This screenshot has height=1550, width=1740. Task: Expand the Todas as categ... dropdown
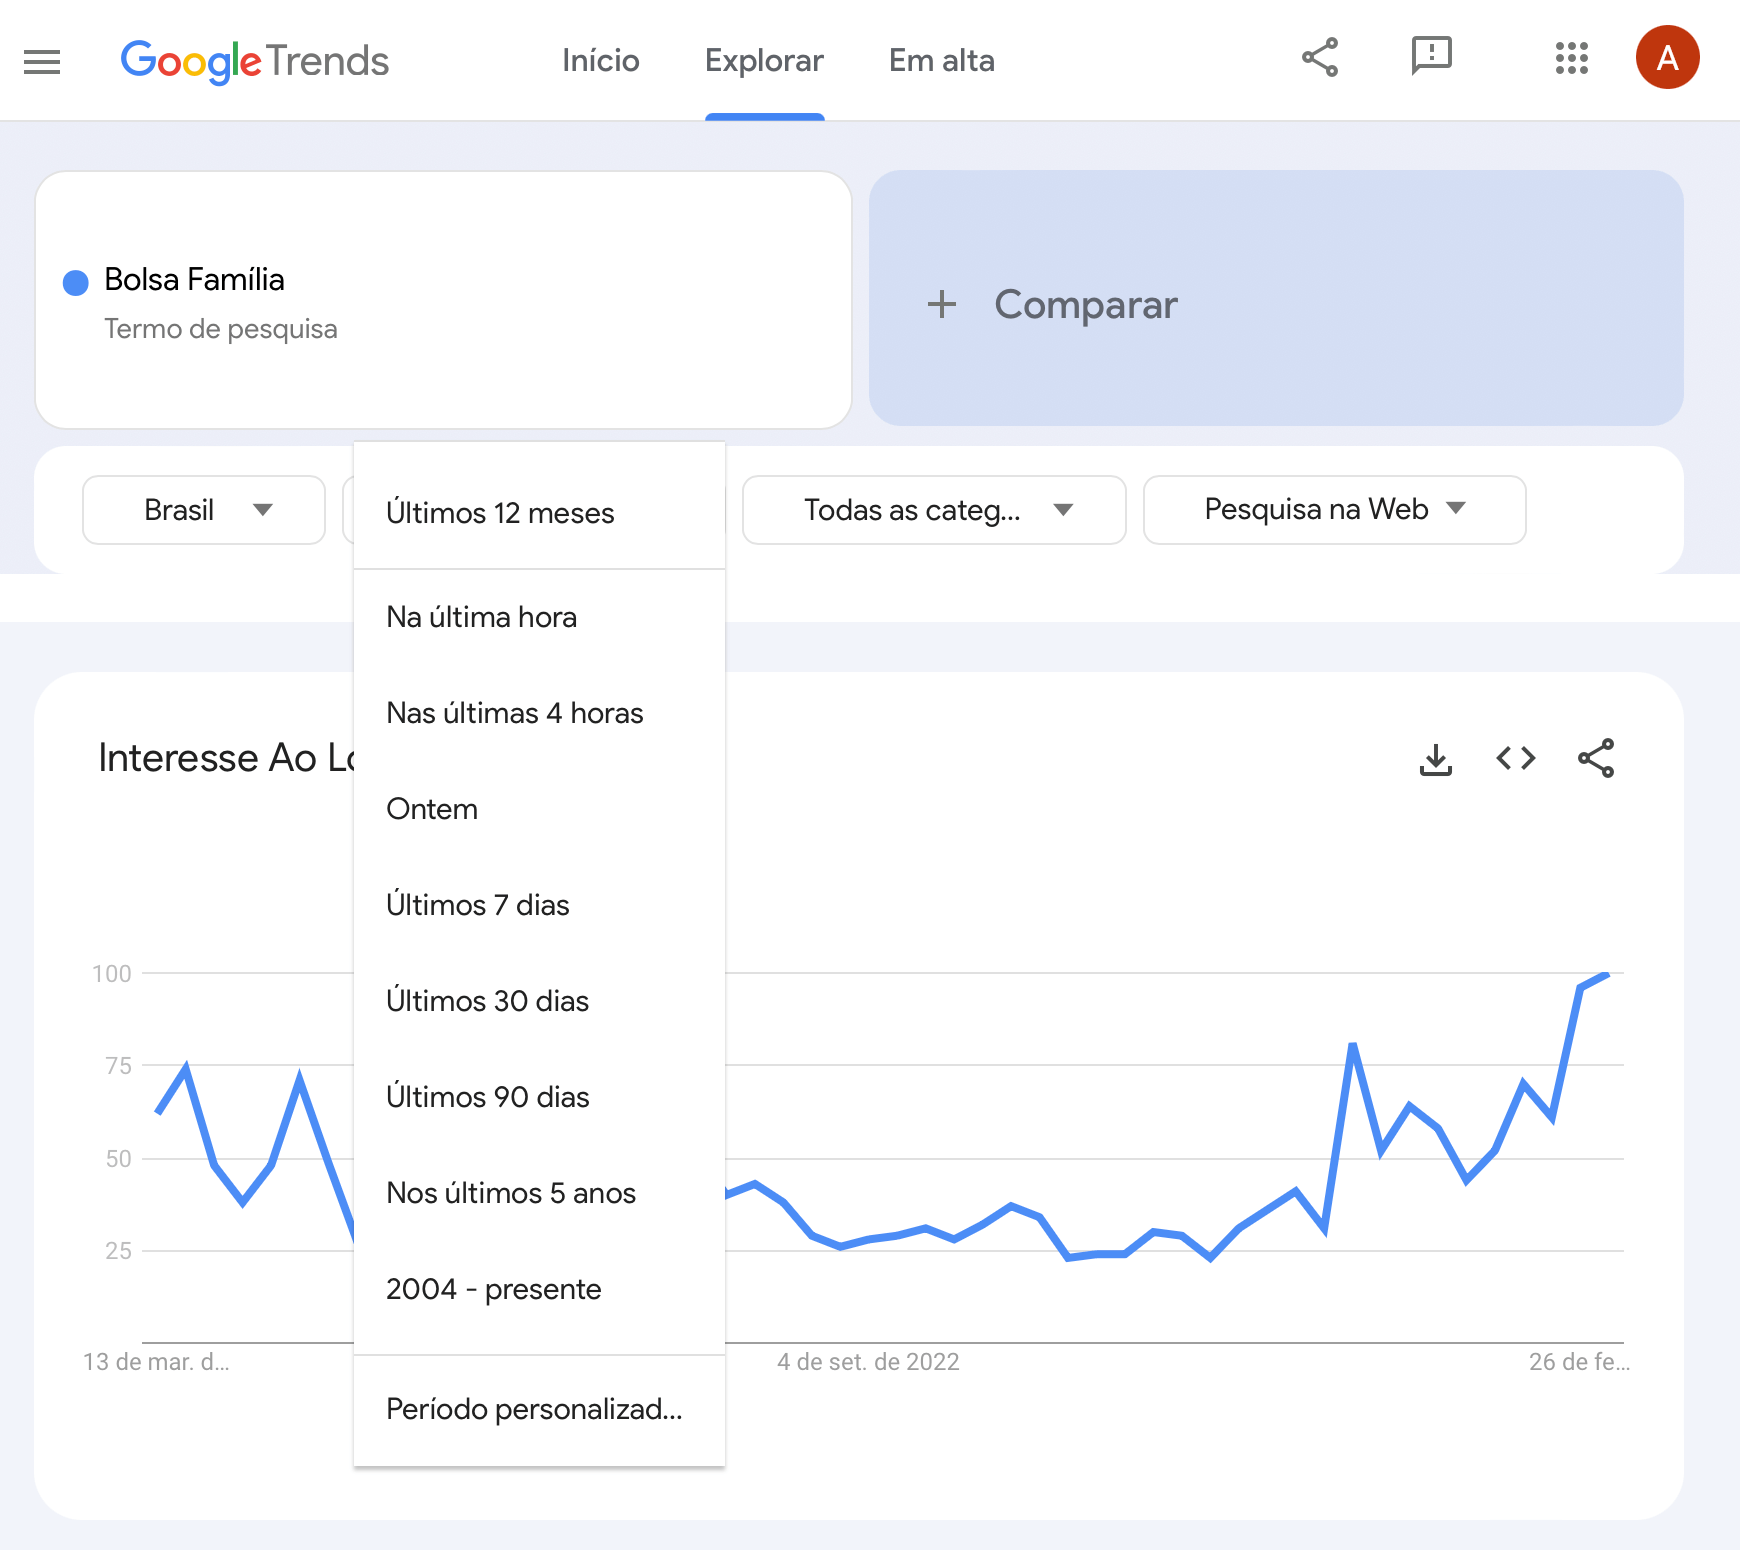pos(934,510)
